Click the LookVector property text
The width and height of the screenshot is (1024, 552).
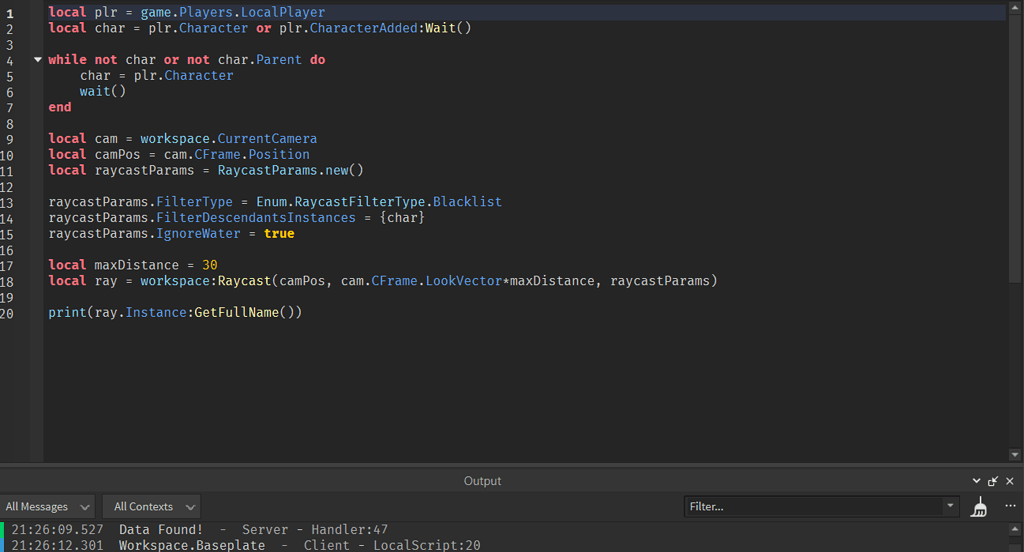(x=464, y=280)
